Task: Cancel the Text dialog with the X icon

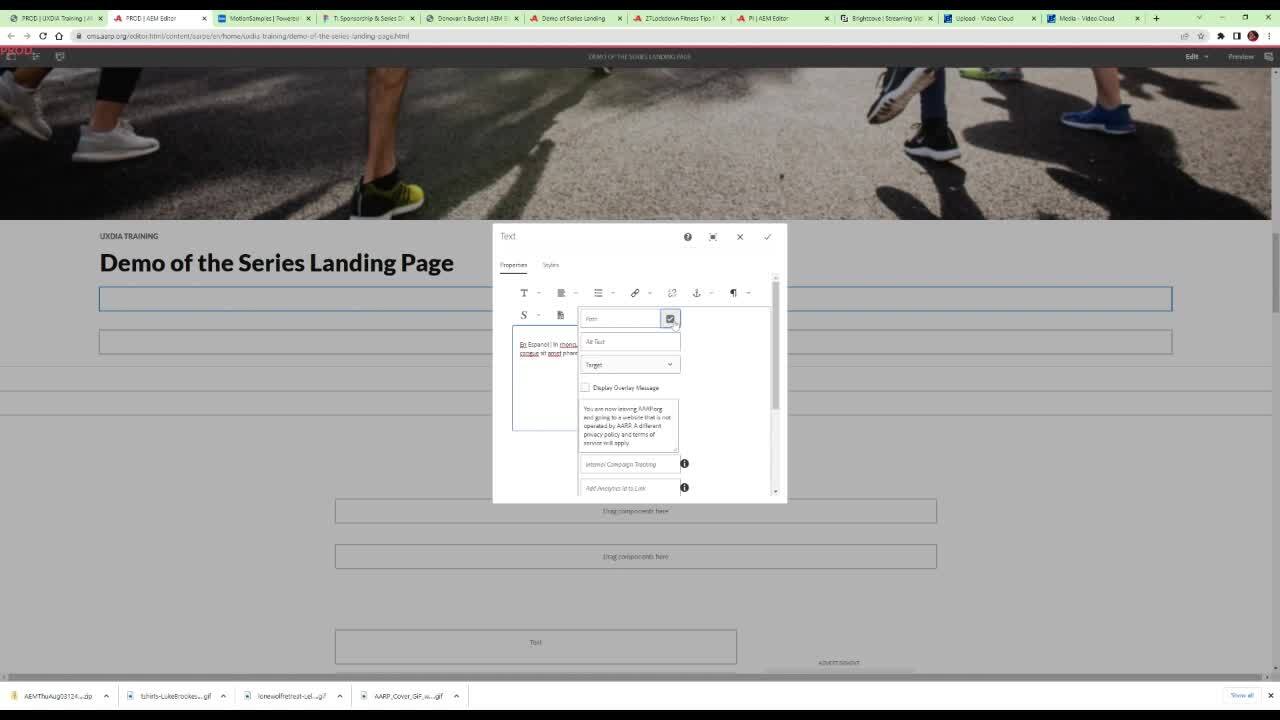Action: coord(740,237)
